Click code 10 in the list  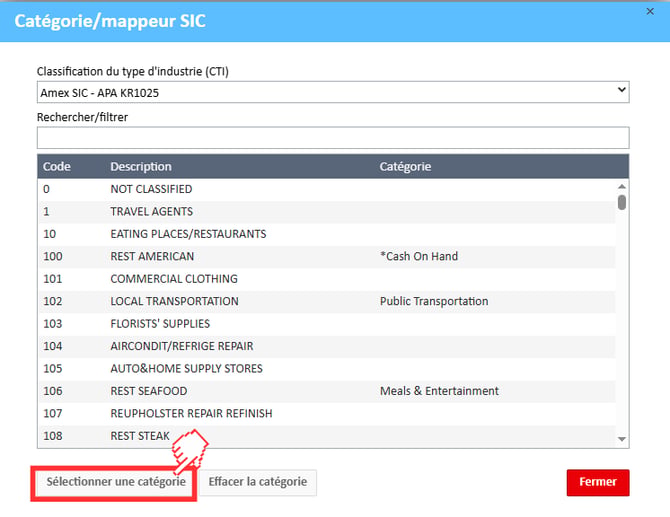point(49,234)
